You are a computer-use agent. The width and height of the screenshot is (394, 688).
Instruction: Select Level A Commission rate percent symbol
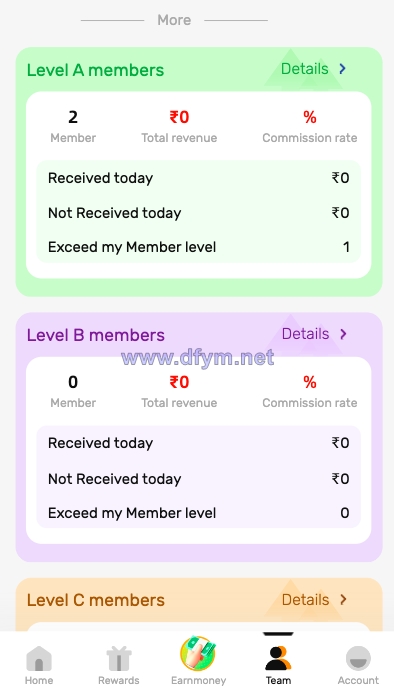point(310,117)
